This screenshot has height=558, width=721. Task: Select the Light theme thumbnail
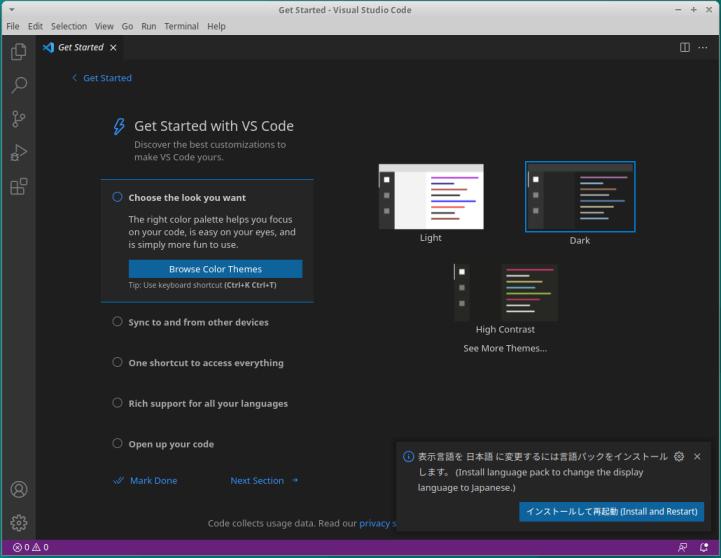(431, 197)
